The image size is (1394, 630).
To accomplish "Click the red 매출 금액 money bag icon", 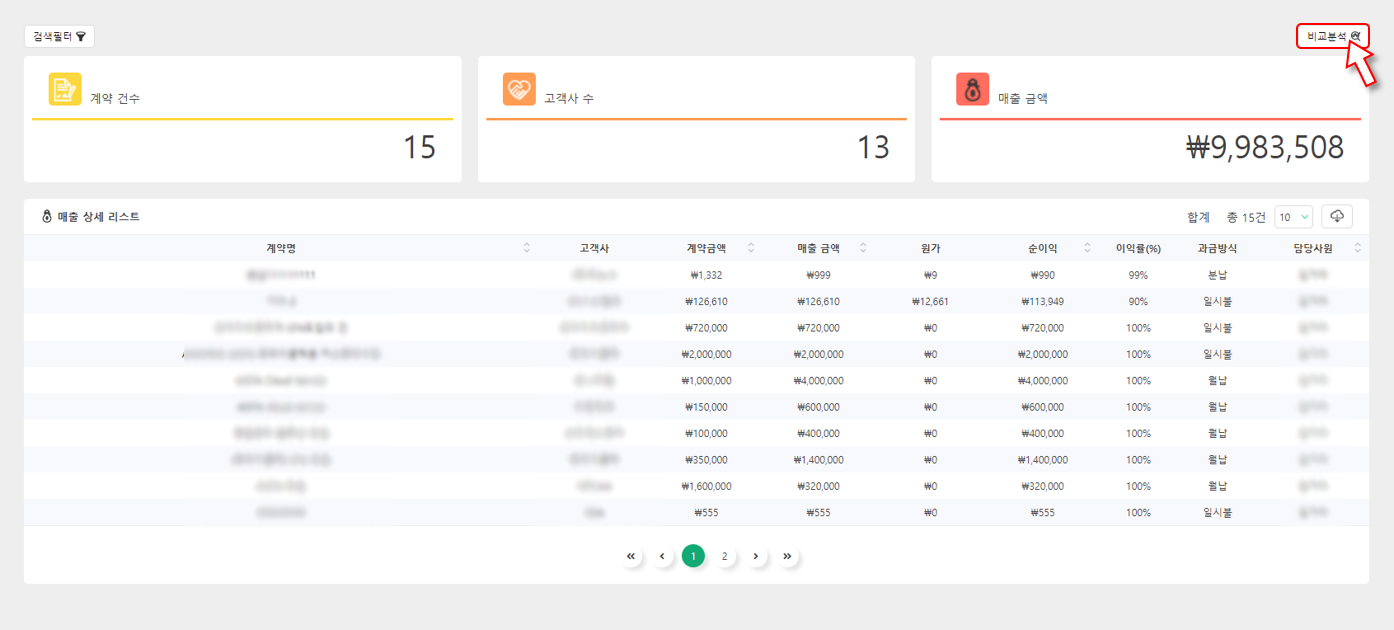I will click(x=972, y=89).
